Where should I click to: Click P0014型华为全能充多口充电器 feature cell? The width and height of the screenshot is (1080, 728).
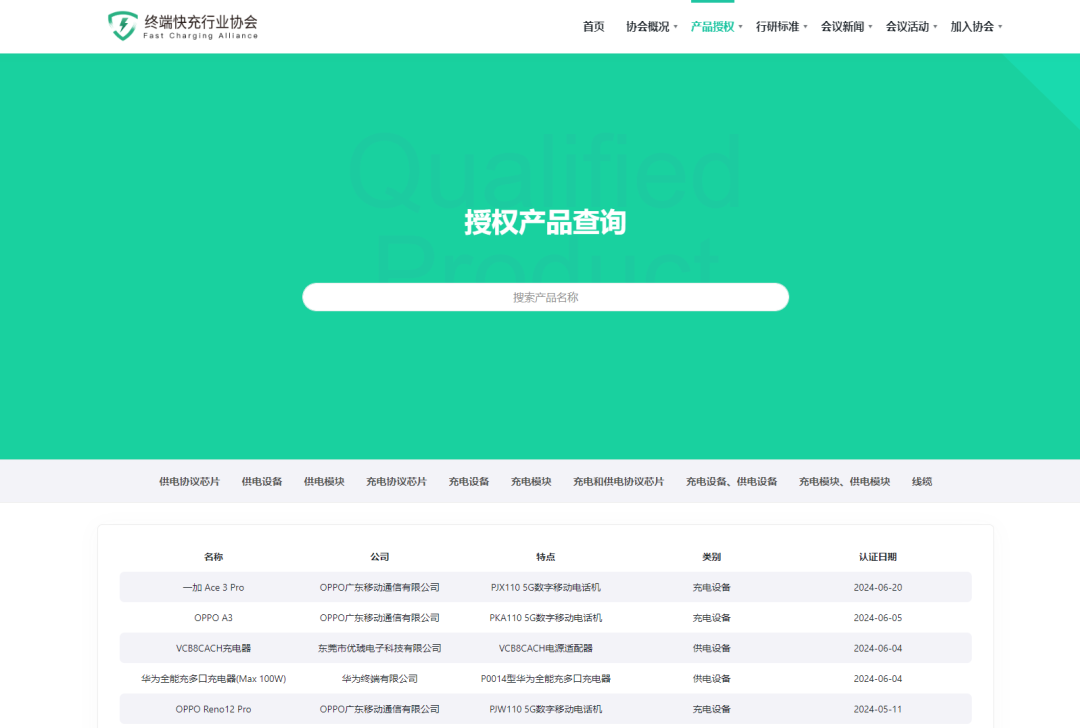click(x=546, y=678)
